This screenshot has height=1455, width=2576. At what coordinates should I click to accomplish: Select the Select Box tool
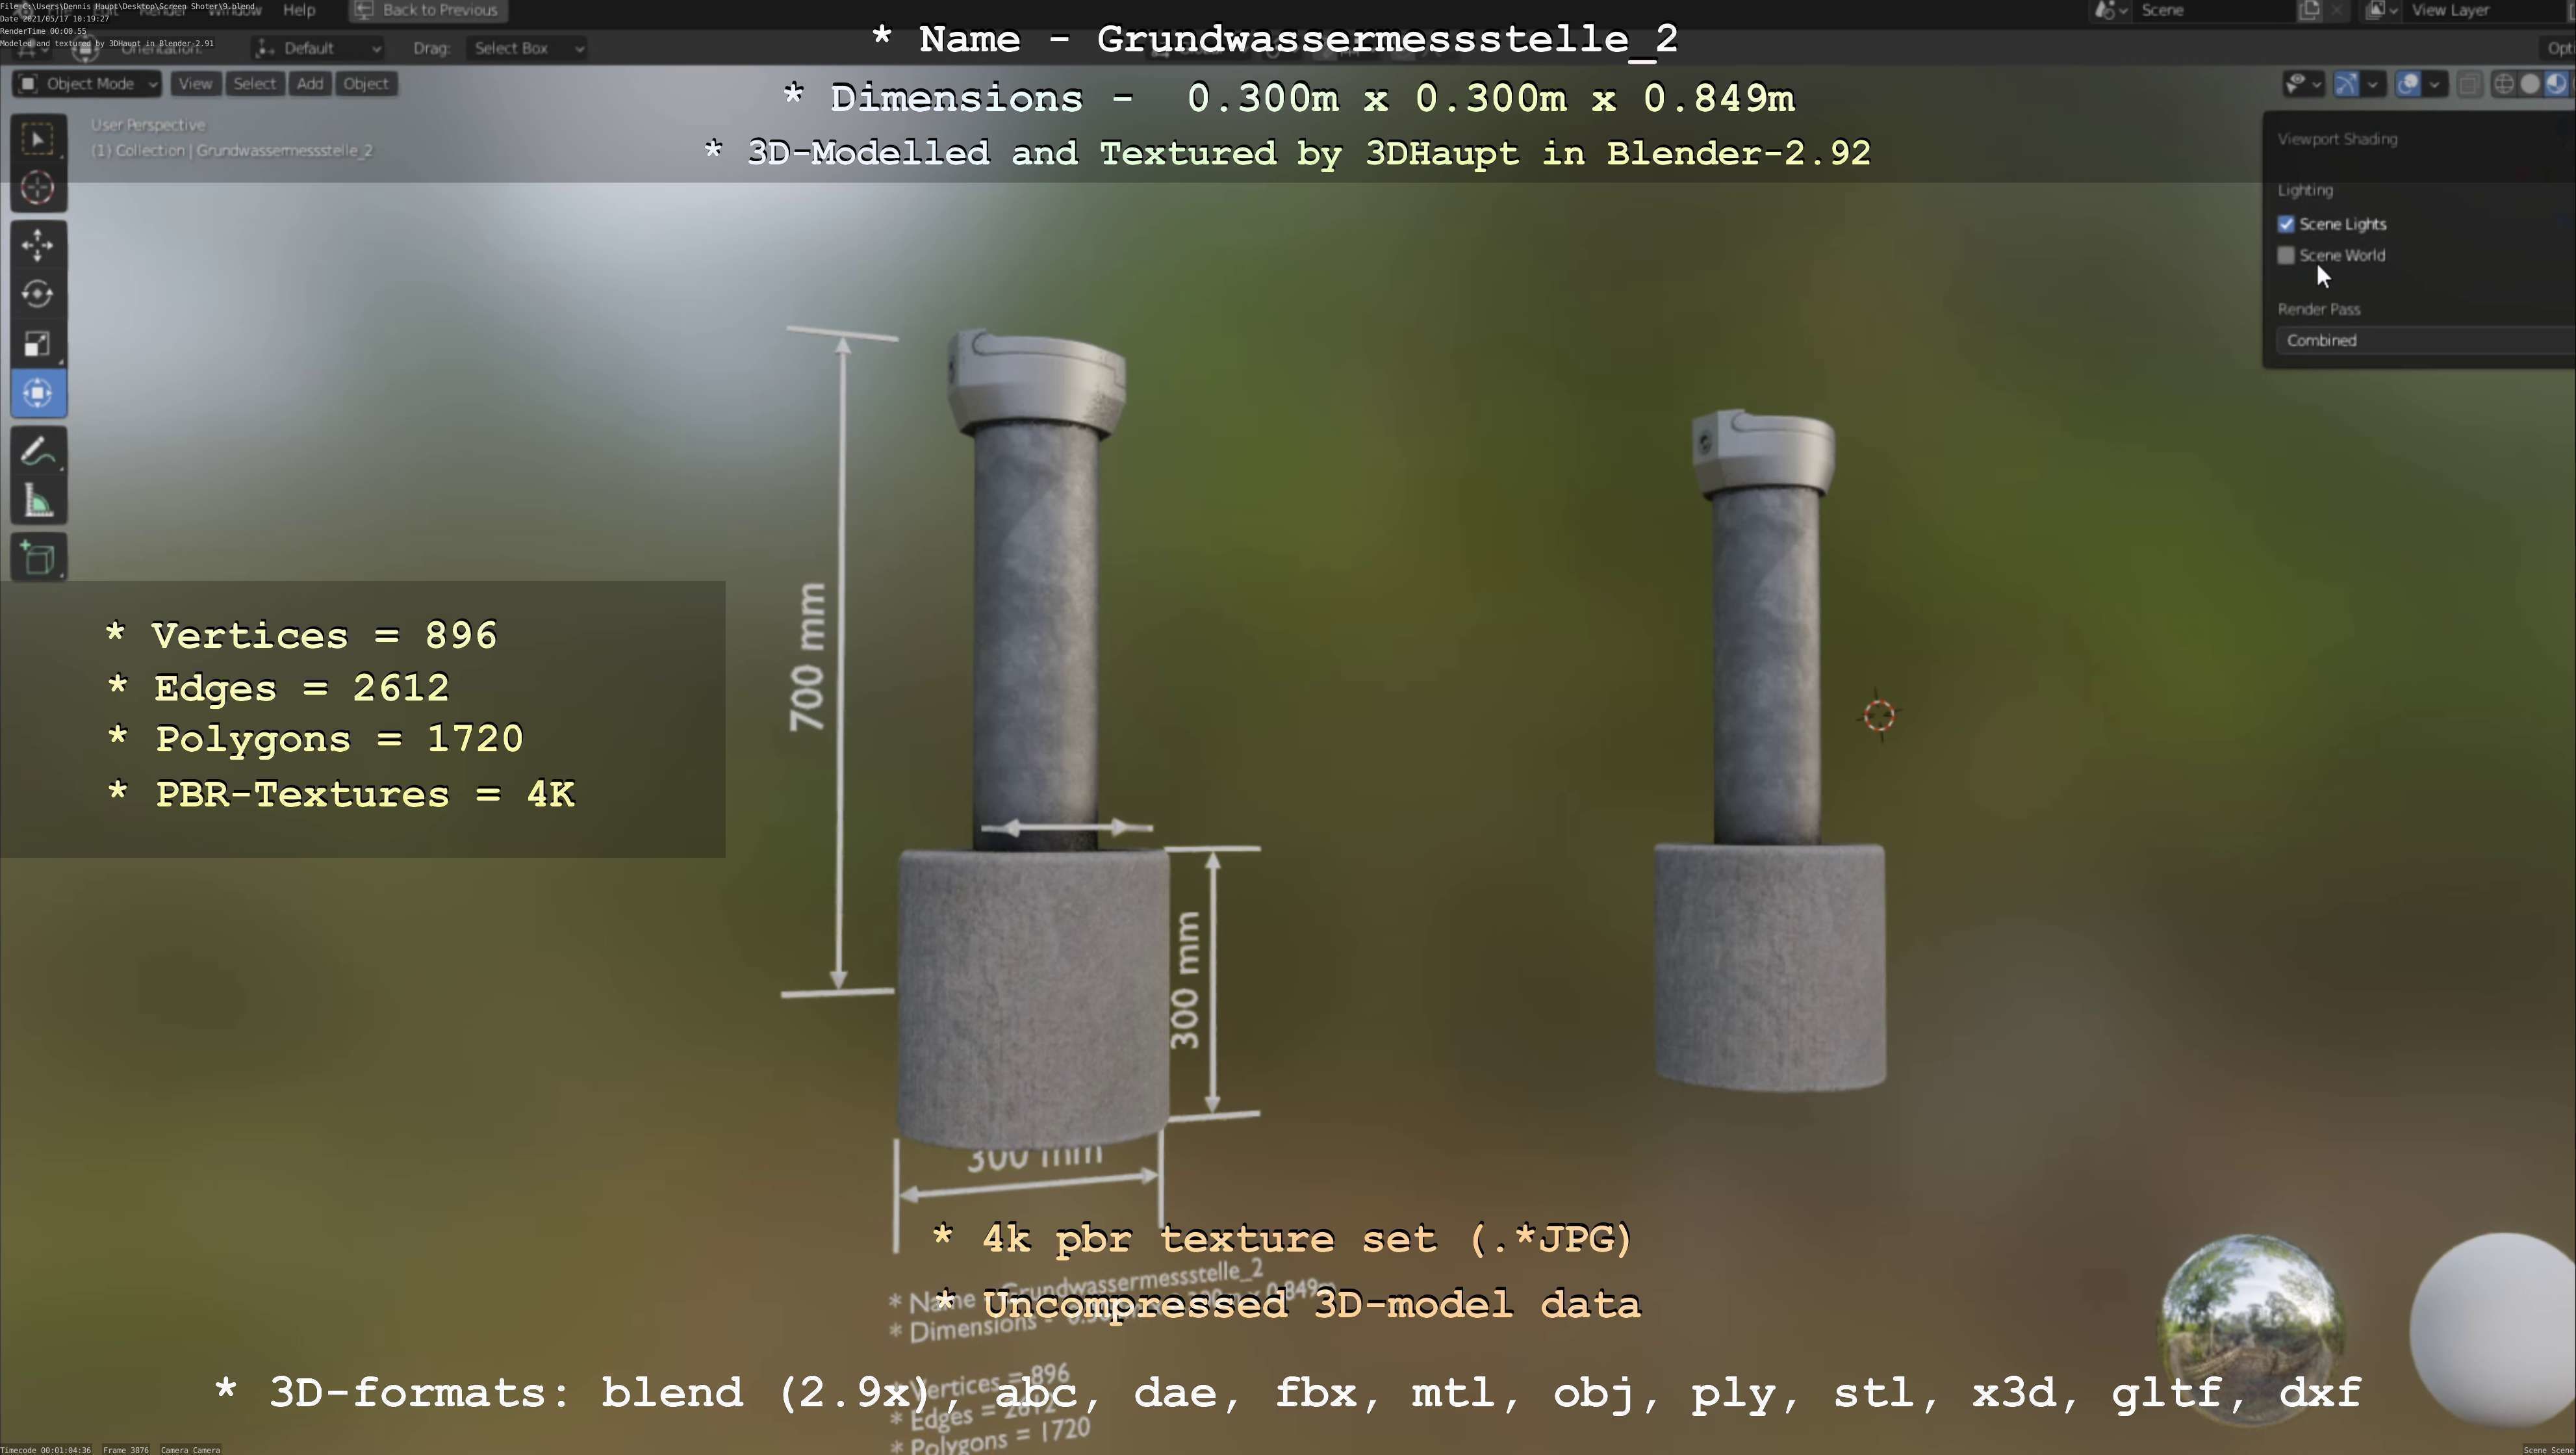click(38, 139)
